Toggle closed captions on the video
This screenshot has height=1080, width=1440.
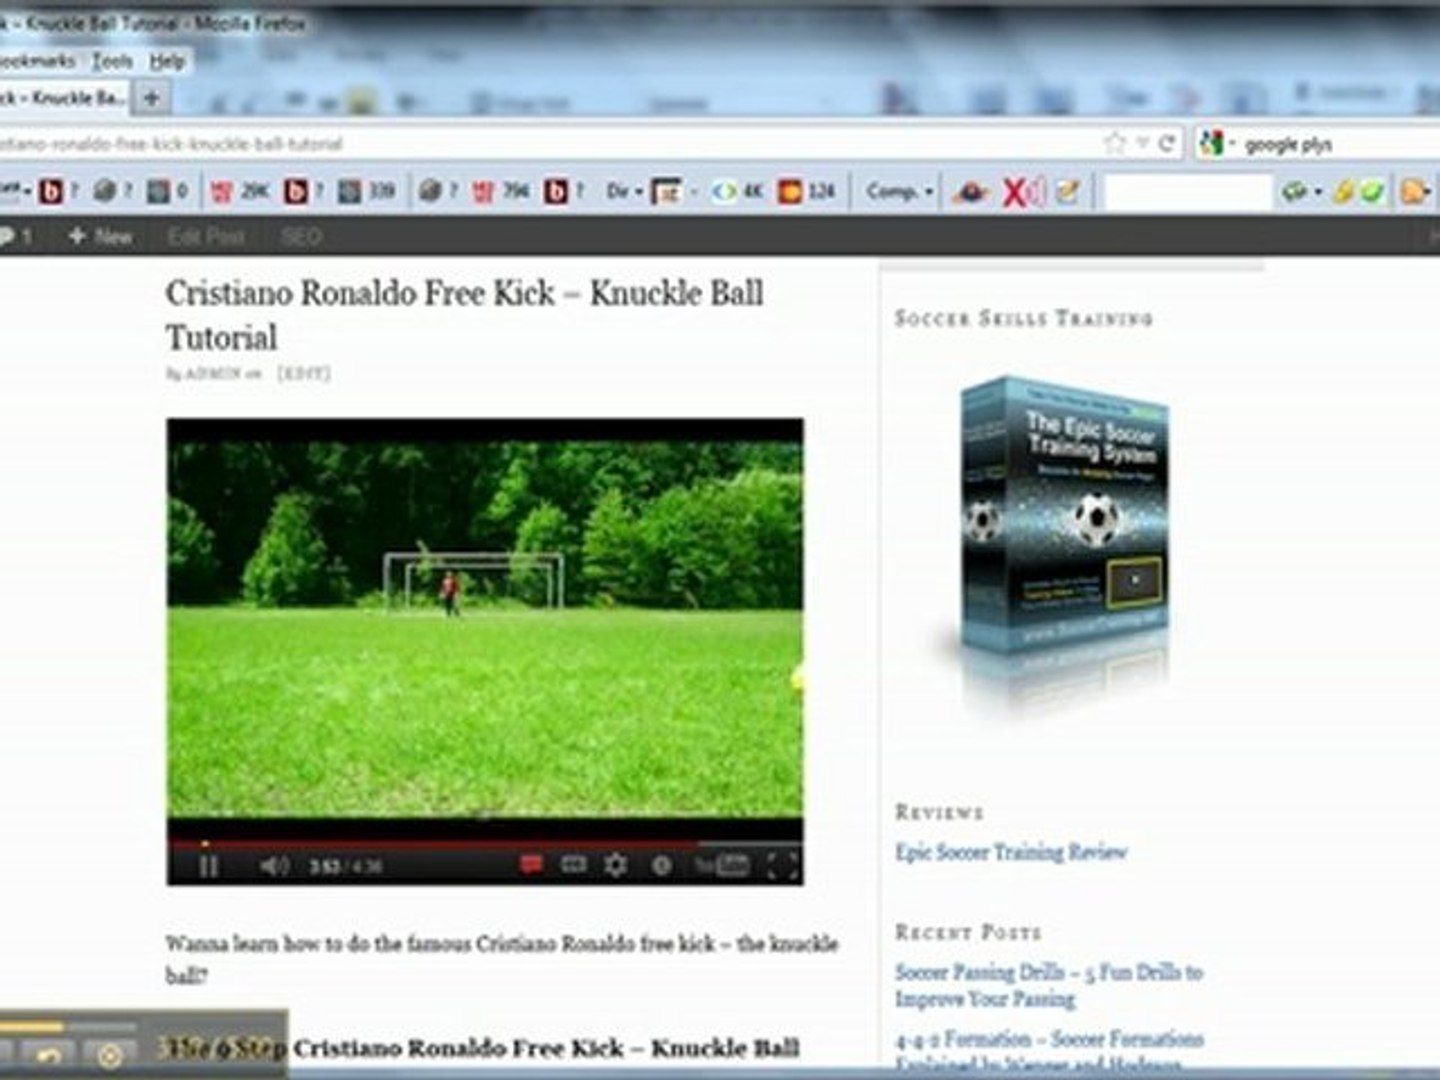pyautogui.click(x=574, y=865)
